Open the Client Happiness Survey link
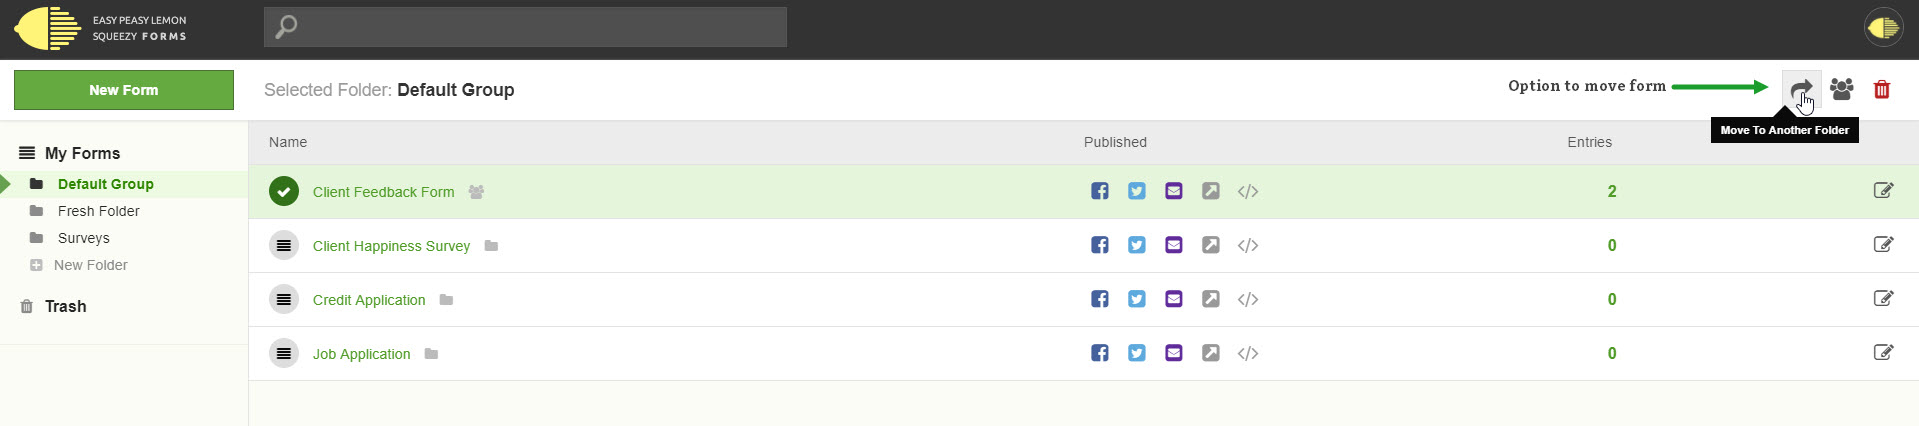Viewport: 1919px width, 426px height. coord(391,246)
